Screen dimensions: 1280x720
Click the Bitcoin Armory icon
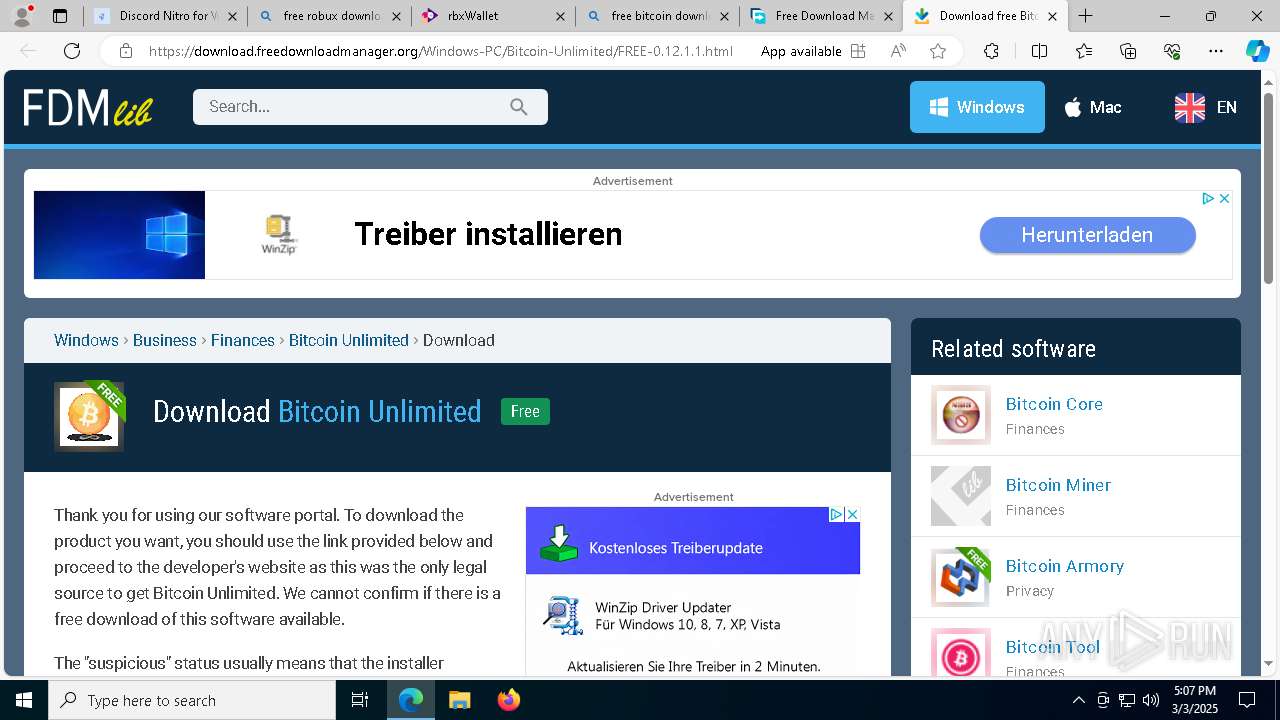click(x=961, y=577)
